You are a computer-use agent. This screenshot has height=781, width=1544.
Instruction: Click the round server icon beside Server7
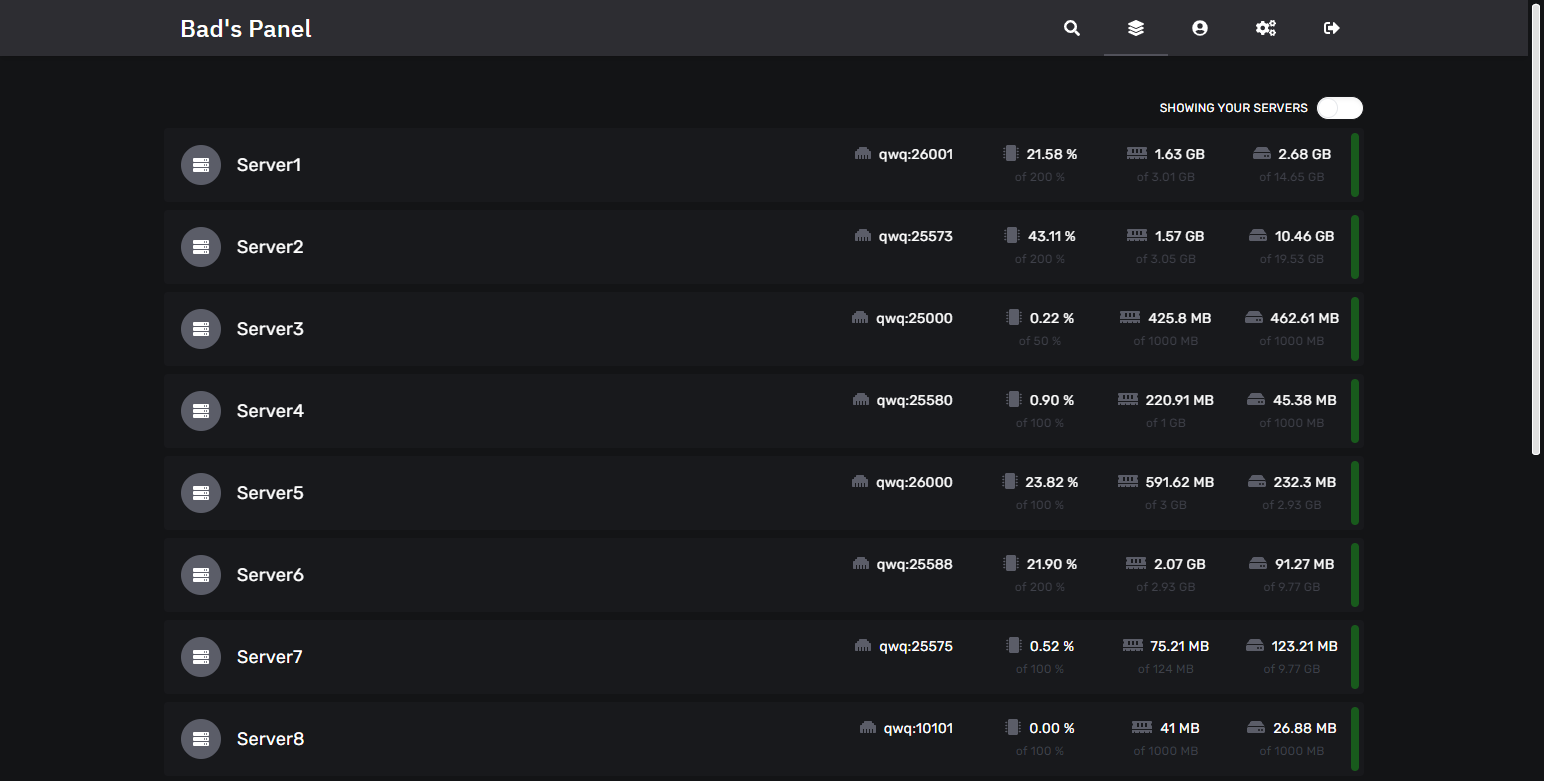200,657
